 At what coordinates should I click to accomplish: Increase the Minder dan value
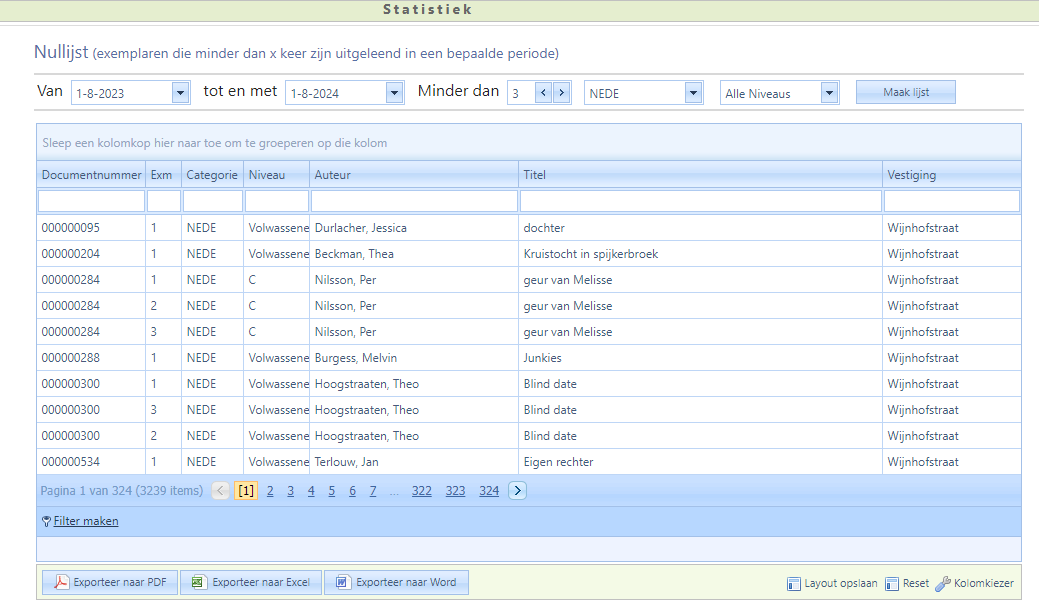click(x=561, y=93)
